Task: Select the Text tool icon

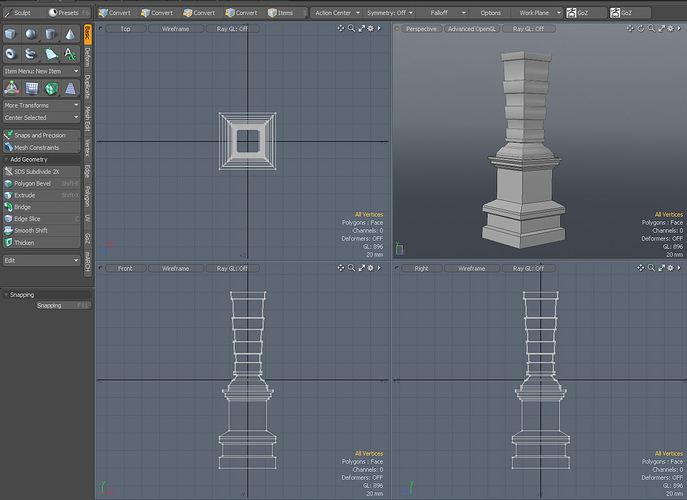Action: (x=70, y=54)
